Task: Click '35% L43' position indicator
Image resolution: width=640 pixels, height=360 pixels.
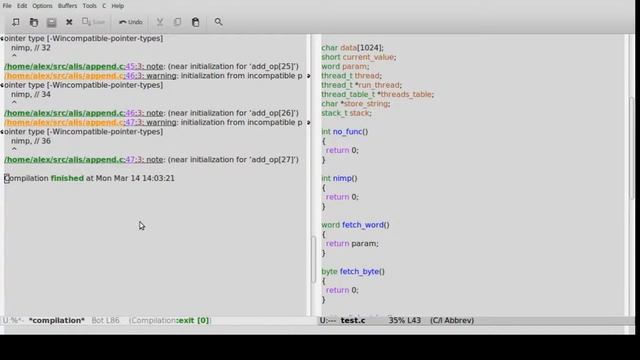Action: (x=404, y=320)
